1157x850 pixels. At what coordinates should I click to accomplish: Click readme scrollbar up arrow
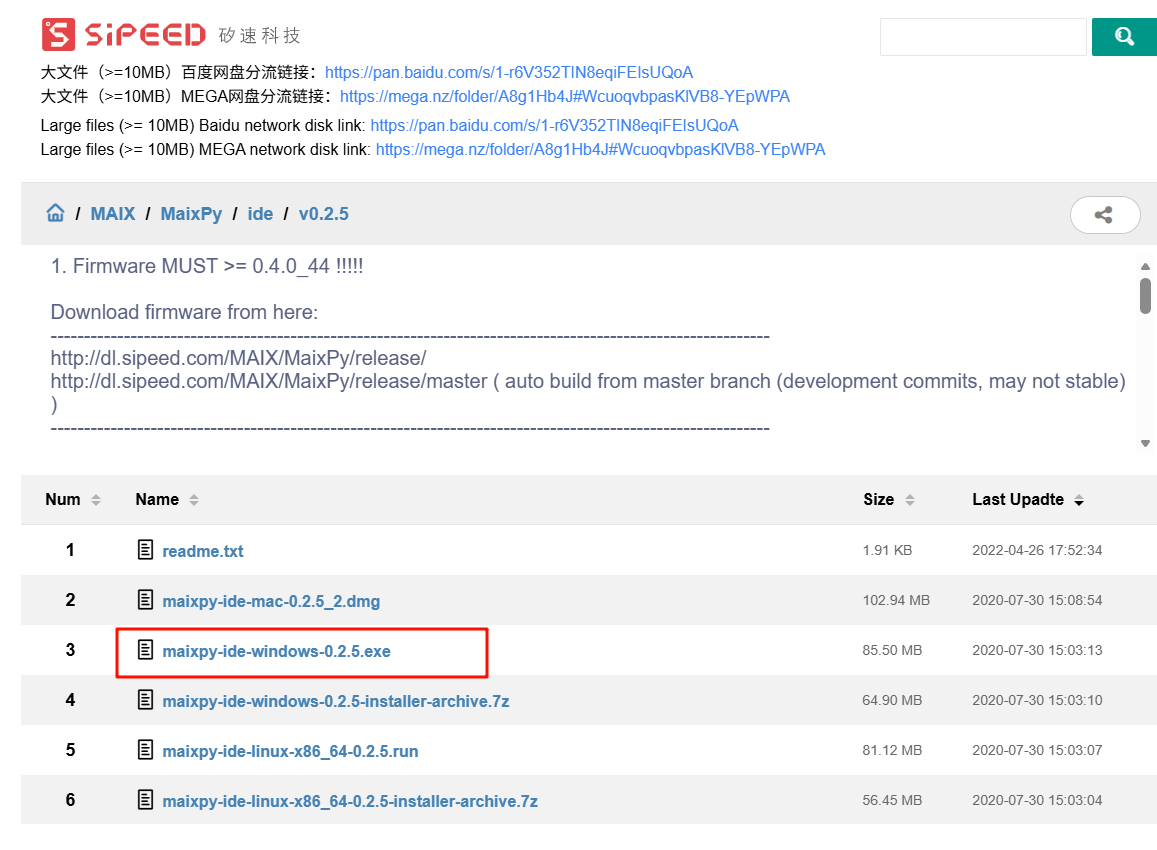(x=1145, y=266)
